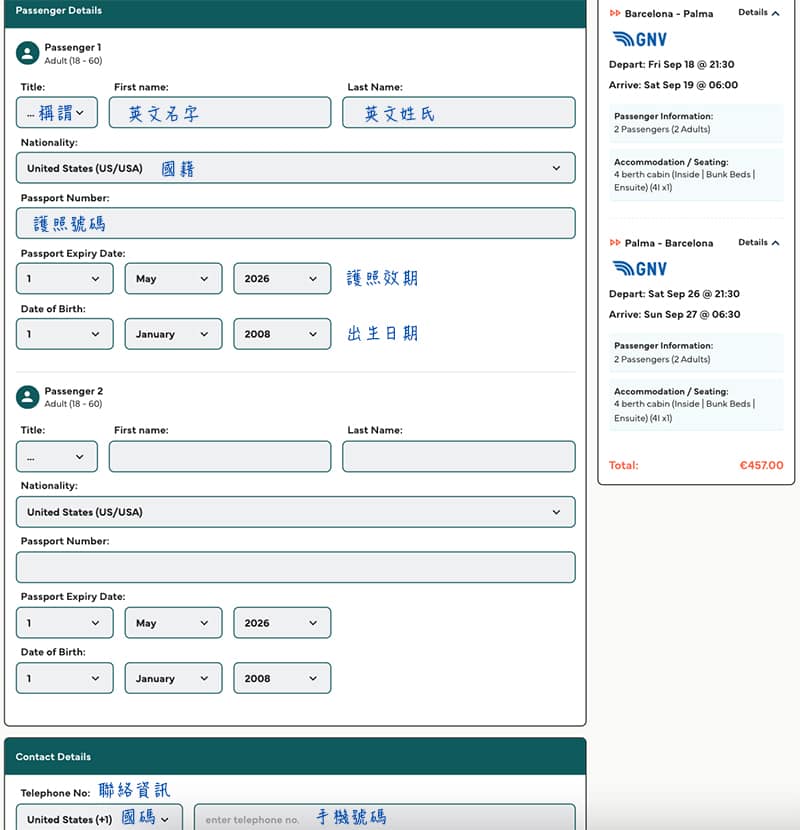Click the telephone number input field
The image size is (800, 830).
(384, 818)
